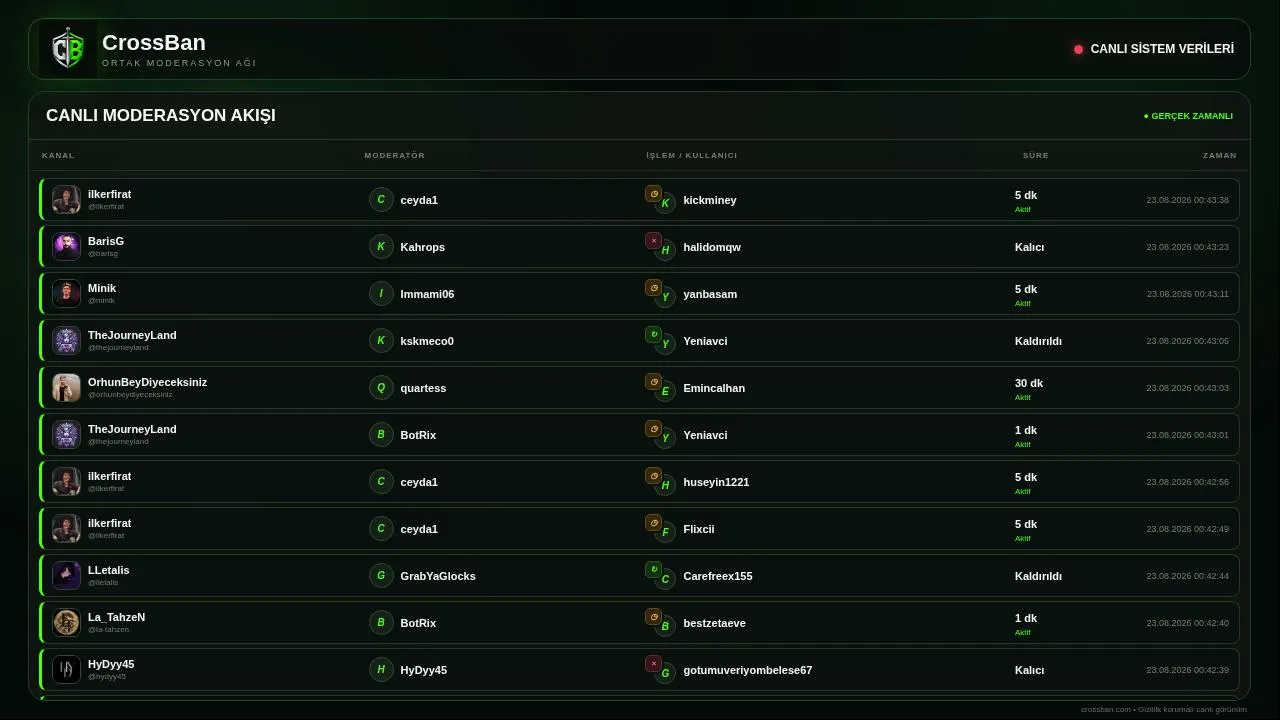The image size is (1280, 720).
Task: Click username Emincalhan in feed
Action: click(714, 388)
